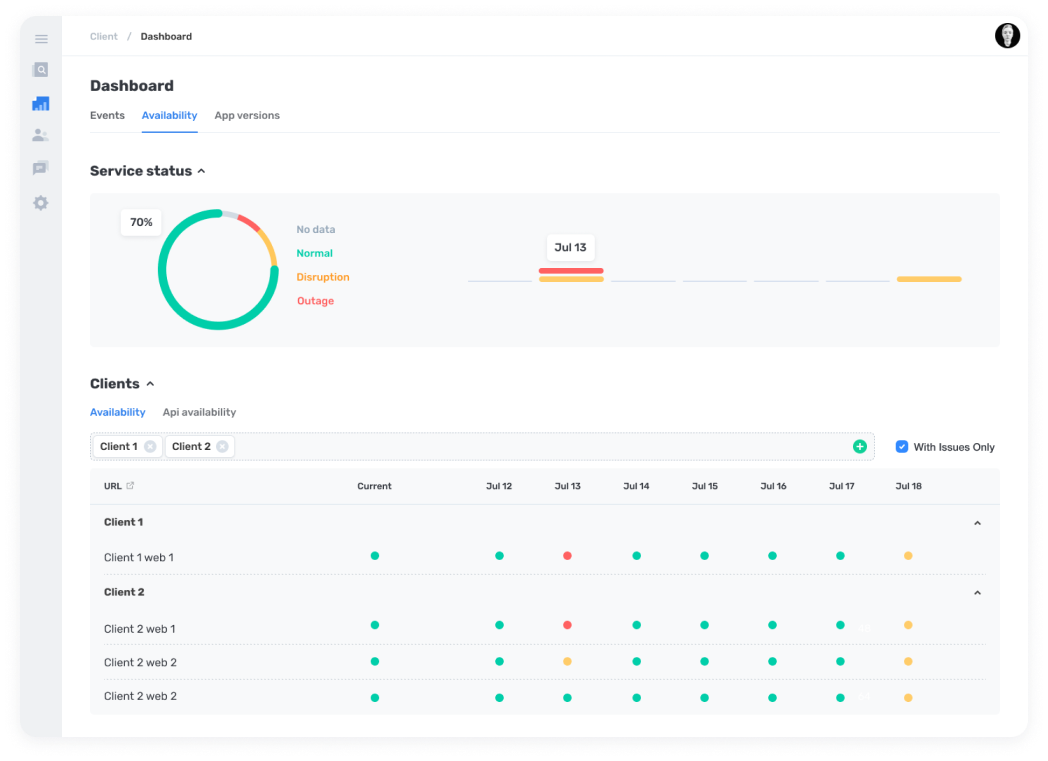Collapse the Service status section

[201, 170]
